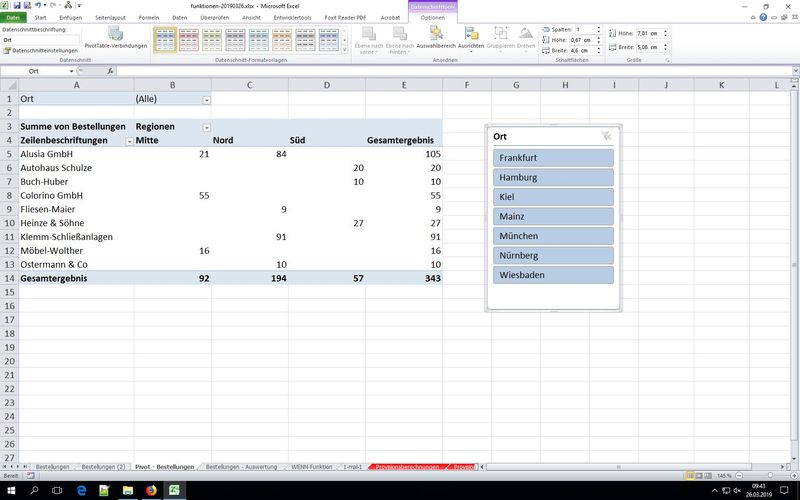Click Datenschnitteinstellungen button
Viewport: 800px width, 500px height.
click(x=40, y=50)
